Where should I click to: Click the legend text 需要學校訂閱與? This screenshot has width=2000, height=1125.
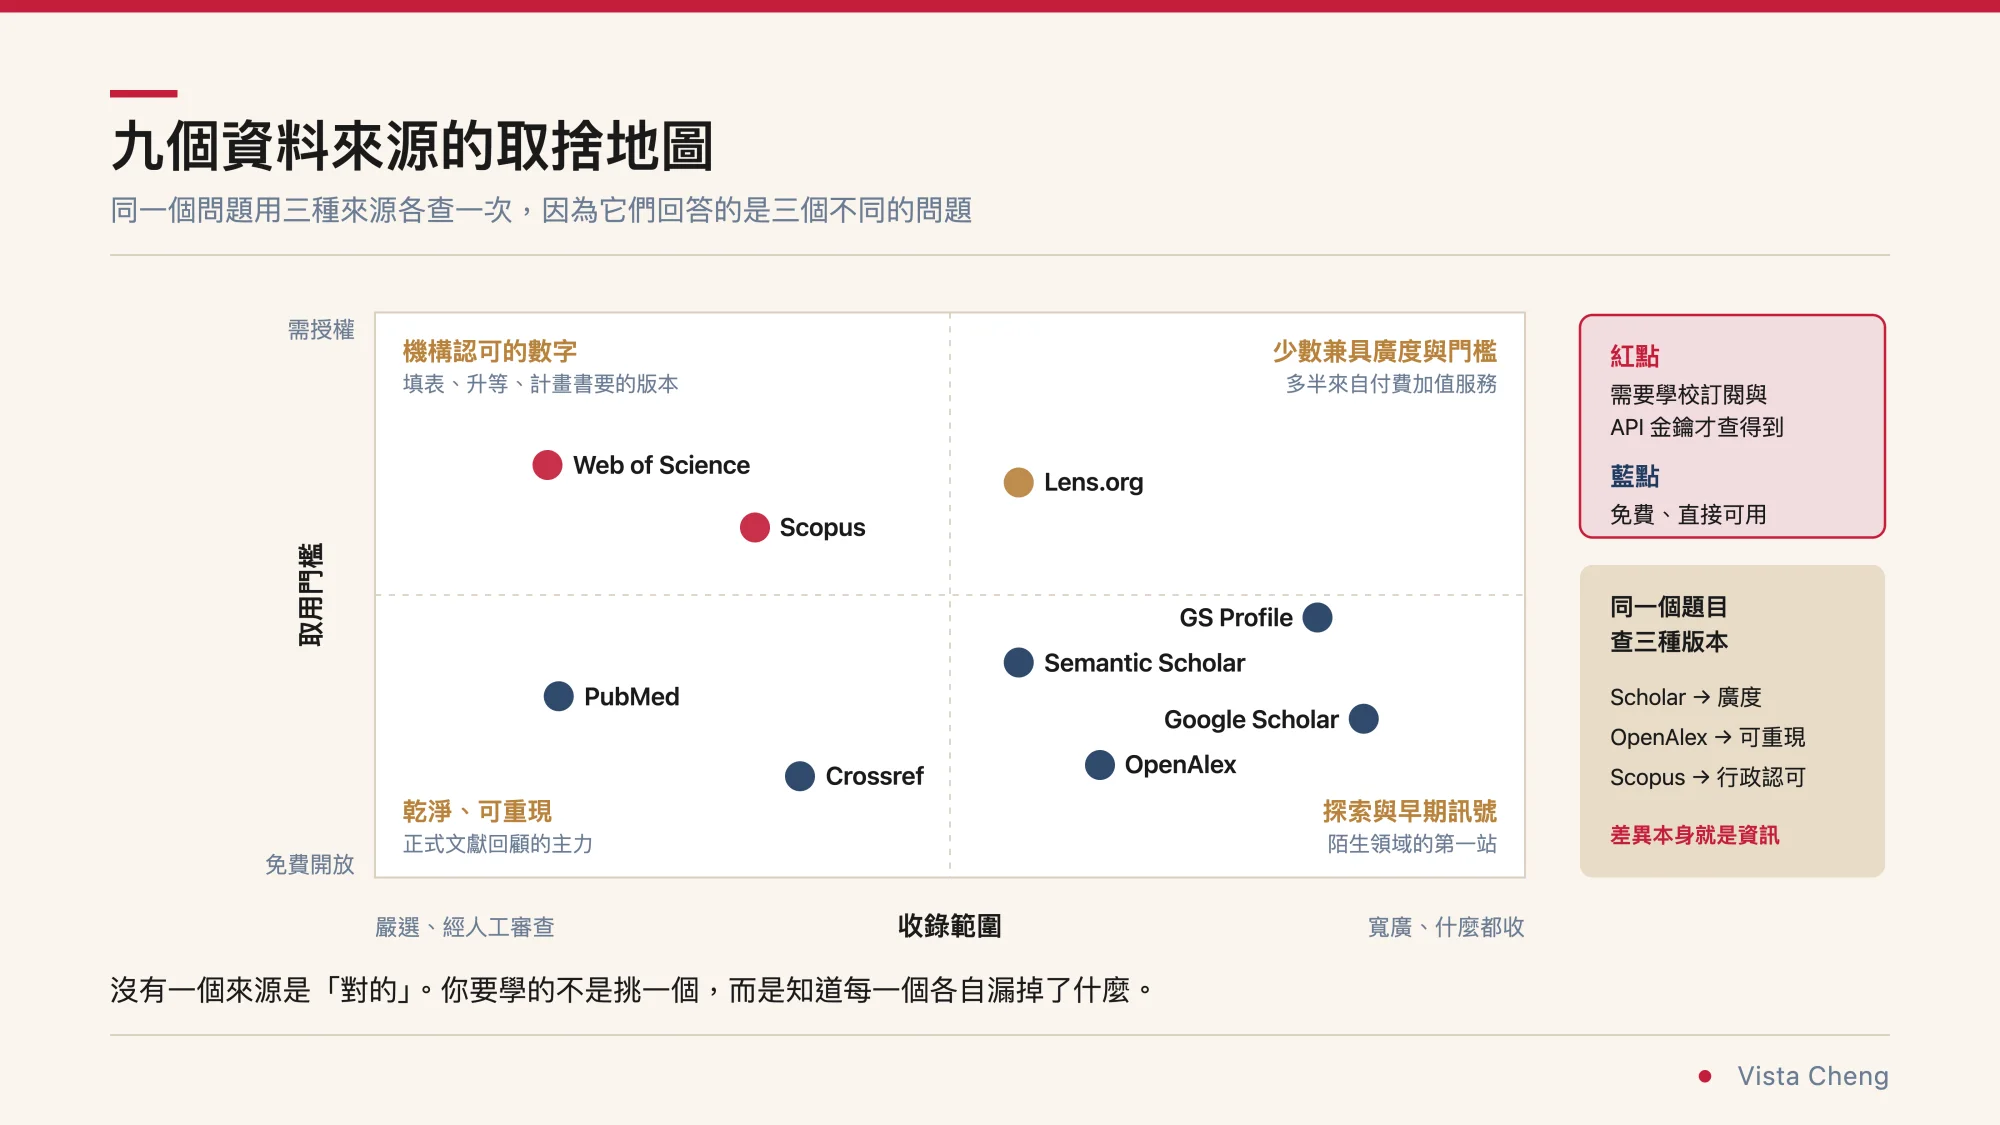point(1688,395)
